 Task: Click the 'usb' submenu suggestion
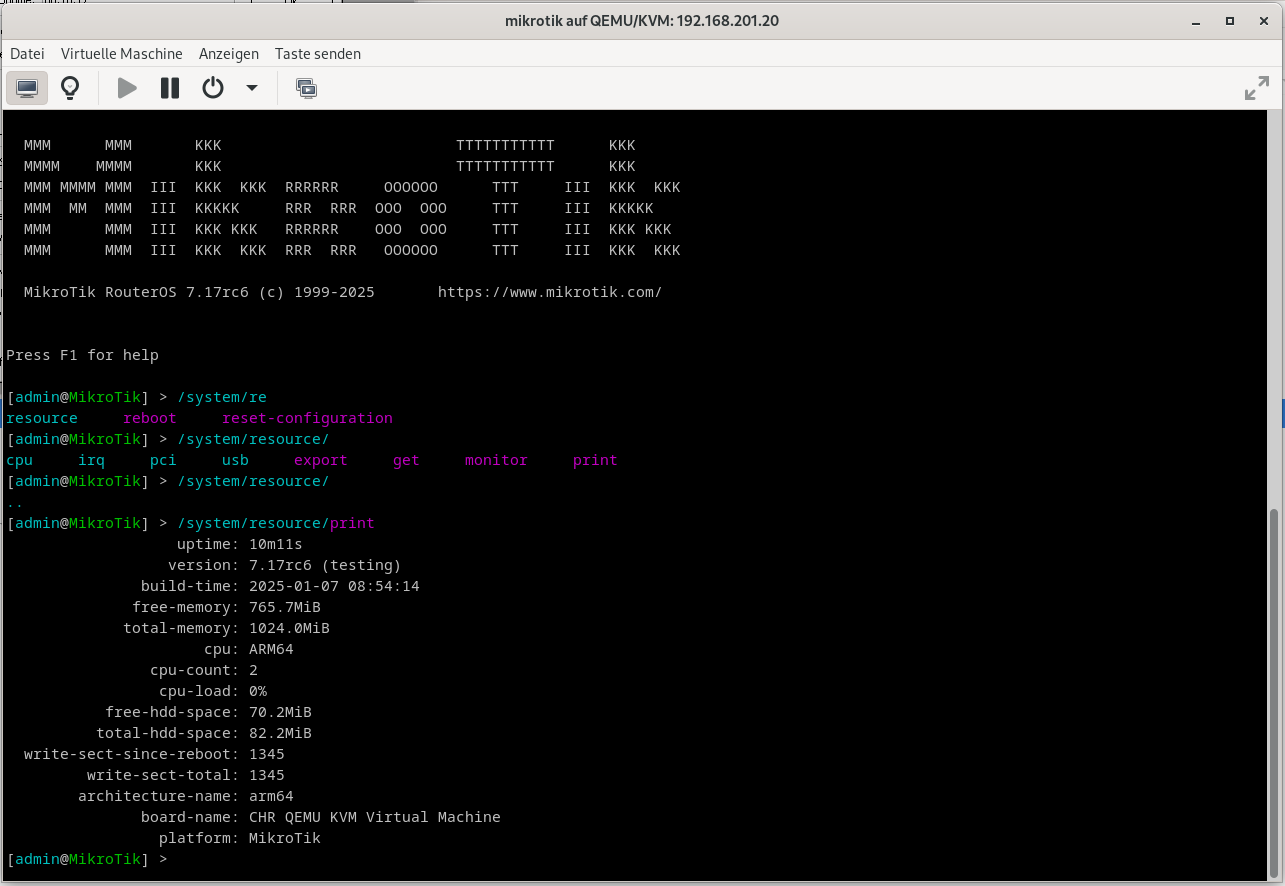(x=235, y=460)
